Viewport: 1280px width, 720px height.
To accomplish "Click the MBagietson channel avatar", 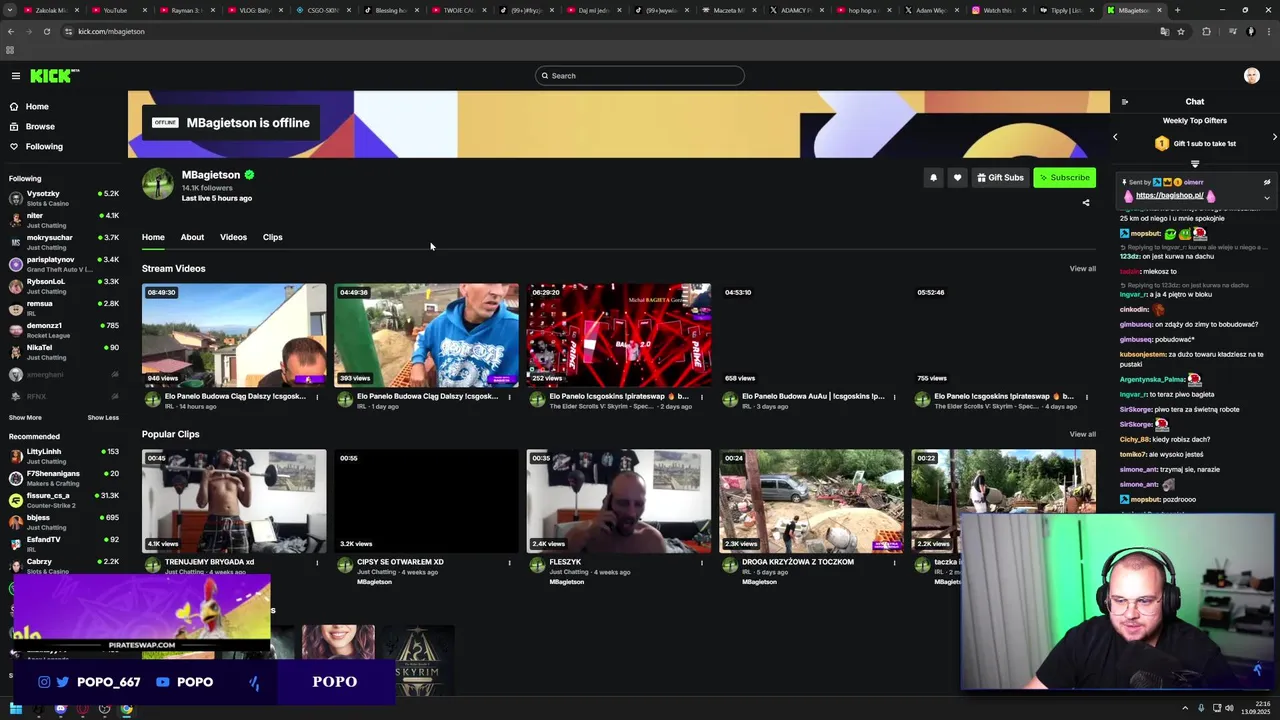I will (x=158, y=184).
